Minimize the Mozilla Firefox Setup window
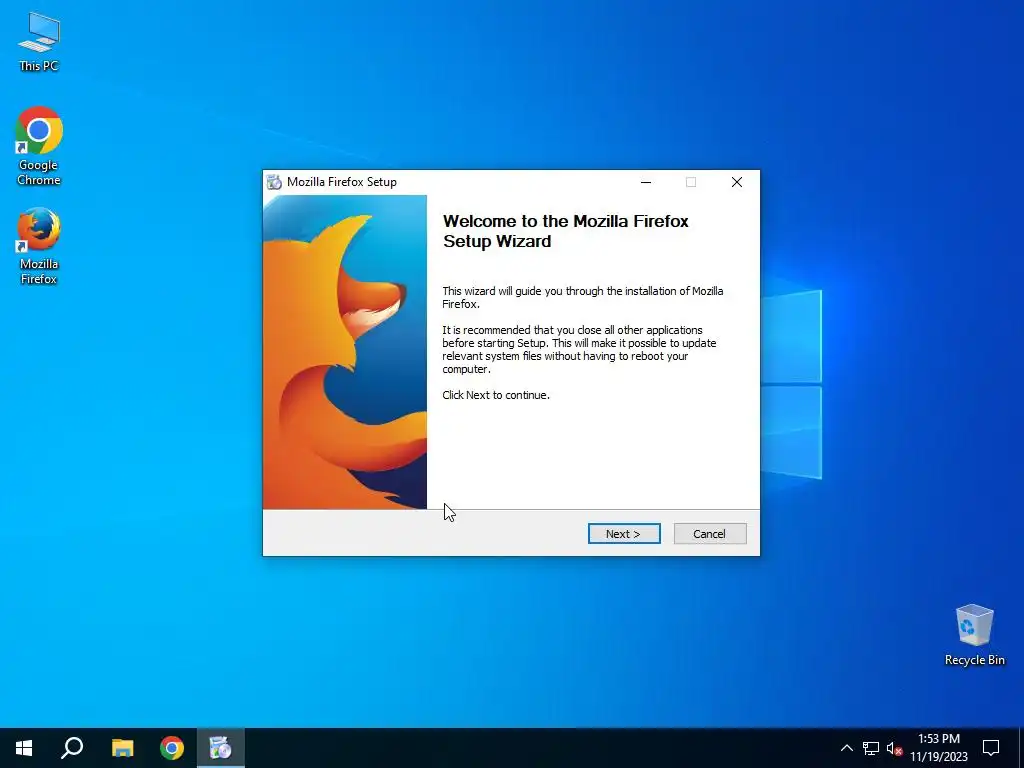1024x768 pixels. (646, 182)
